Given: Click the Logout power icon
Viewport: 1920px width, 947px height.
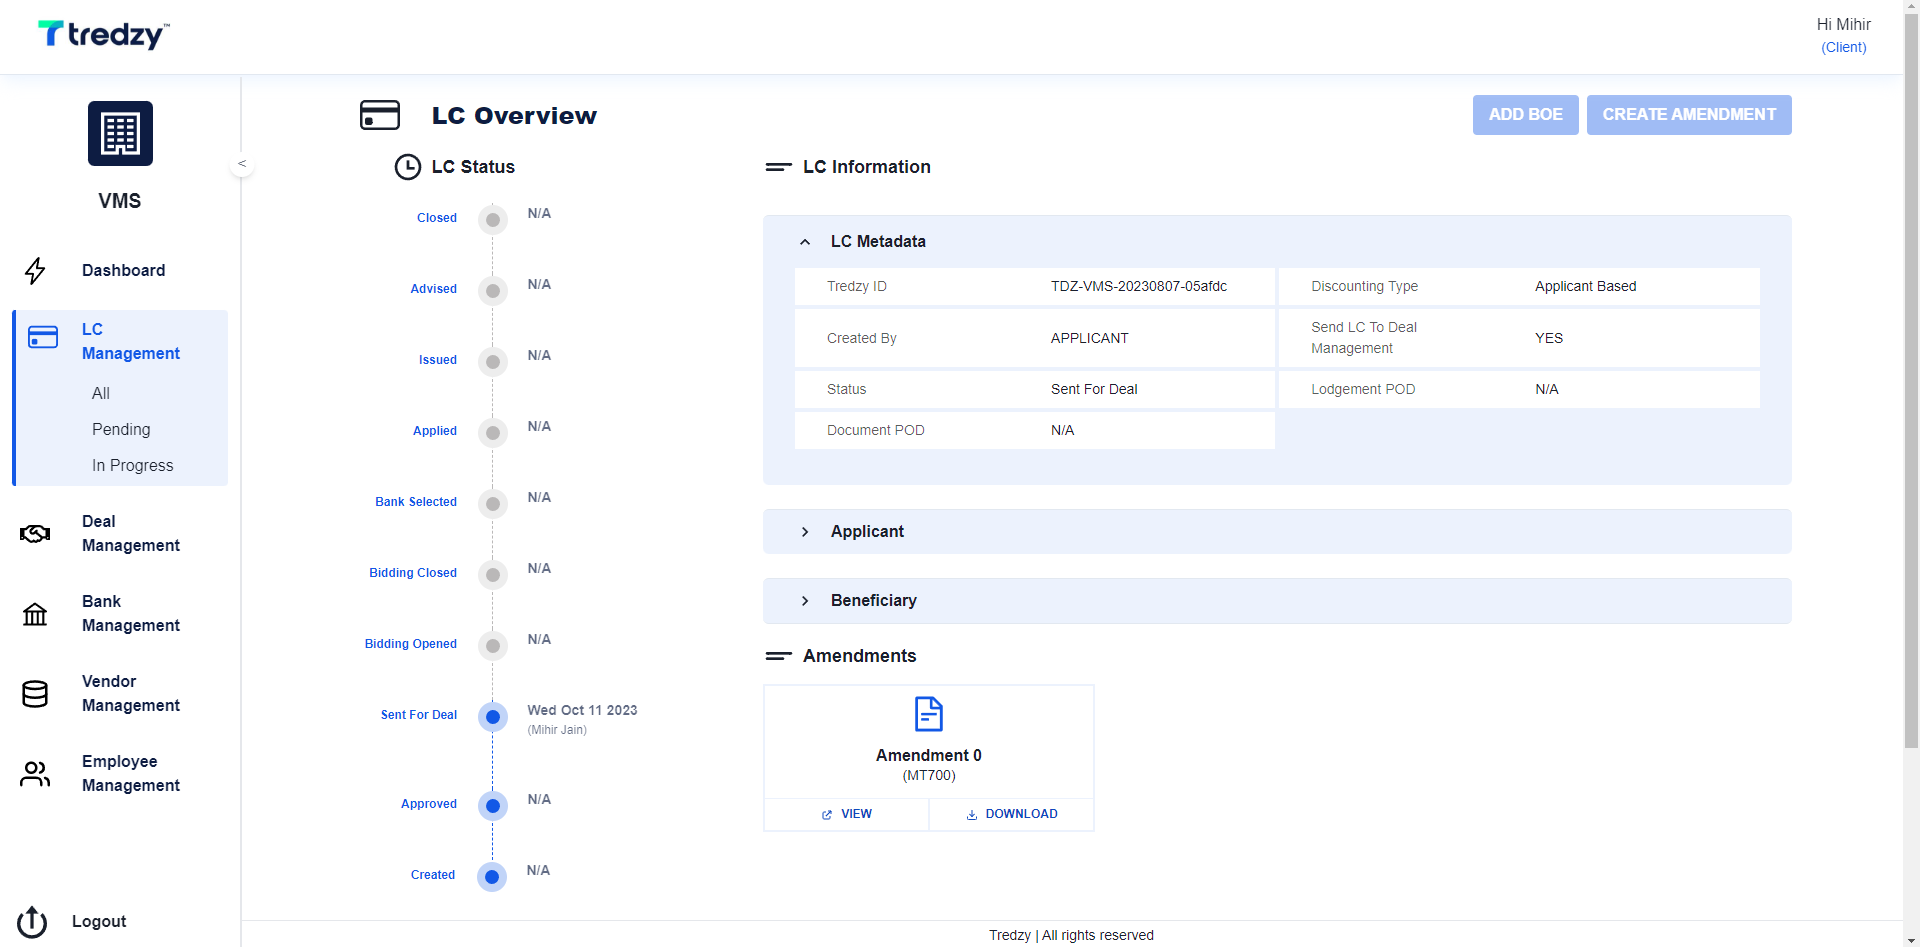Looking at the screenshot, I should point(32,922).
